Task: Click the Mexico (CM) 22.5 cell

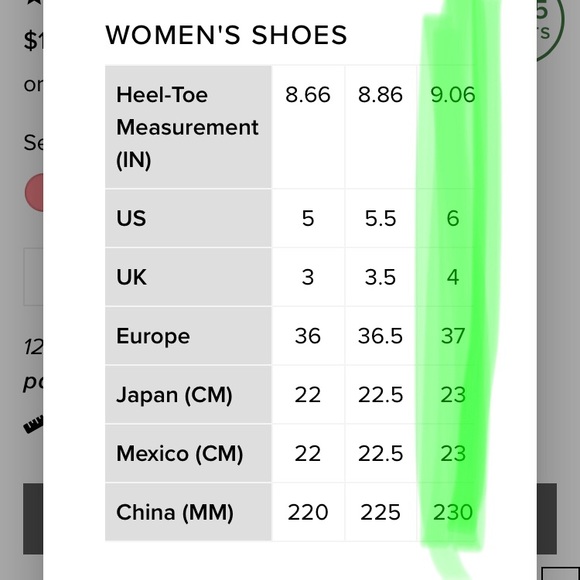Action: tap(381, 453)
